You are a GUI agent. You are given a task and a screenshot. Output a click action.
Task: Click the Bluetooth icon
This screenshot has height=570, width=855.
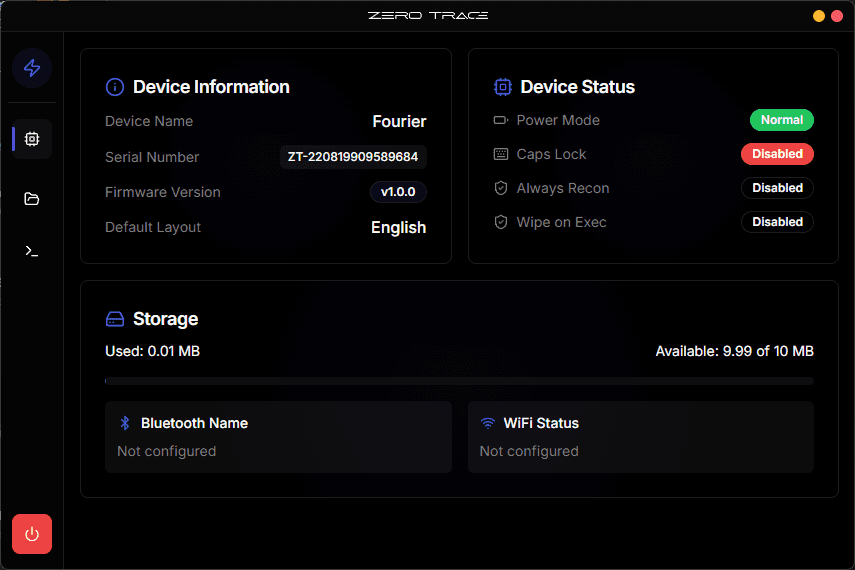click(x=125, y=423)
